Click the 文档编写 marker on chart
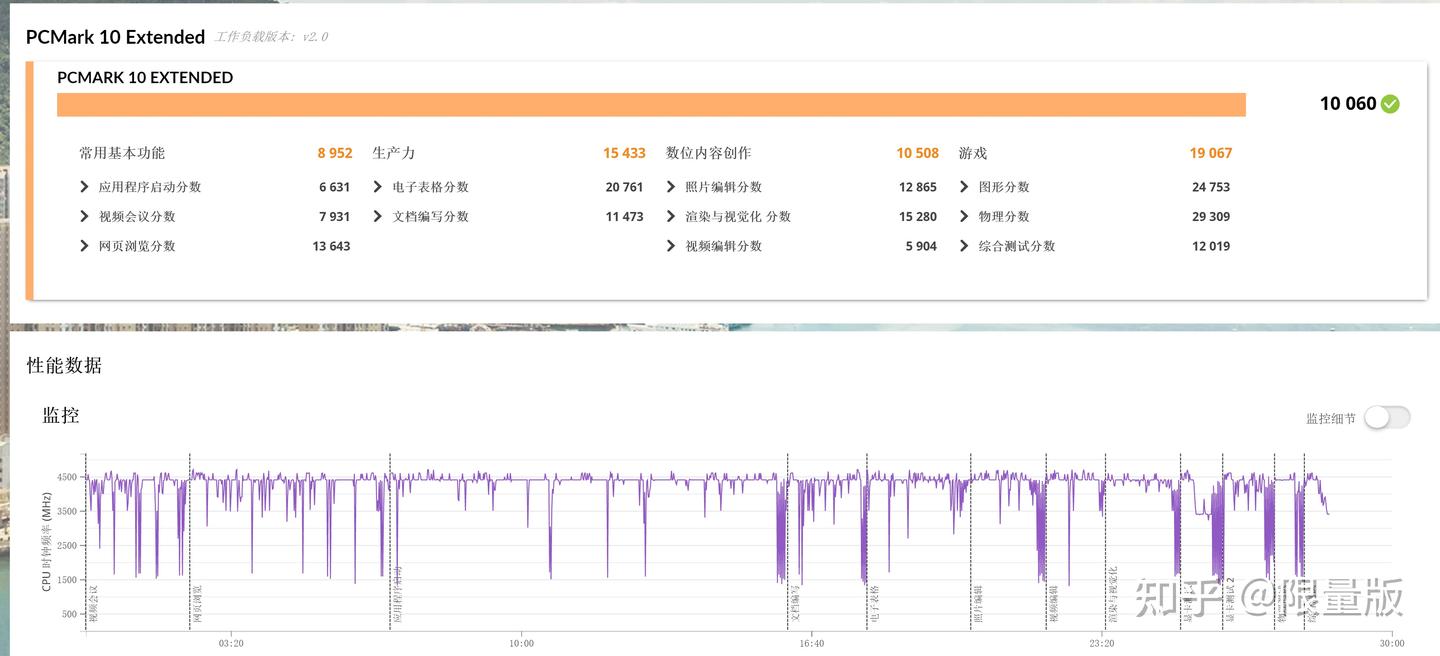The image size is (1440, 656). (x=795, y=604)
